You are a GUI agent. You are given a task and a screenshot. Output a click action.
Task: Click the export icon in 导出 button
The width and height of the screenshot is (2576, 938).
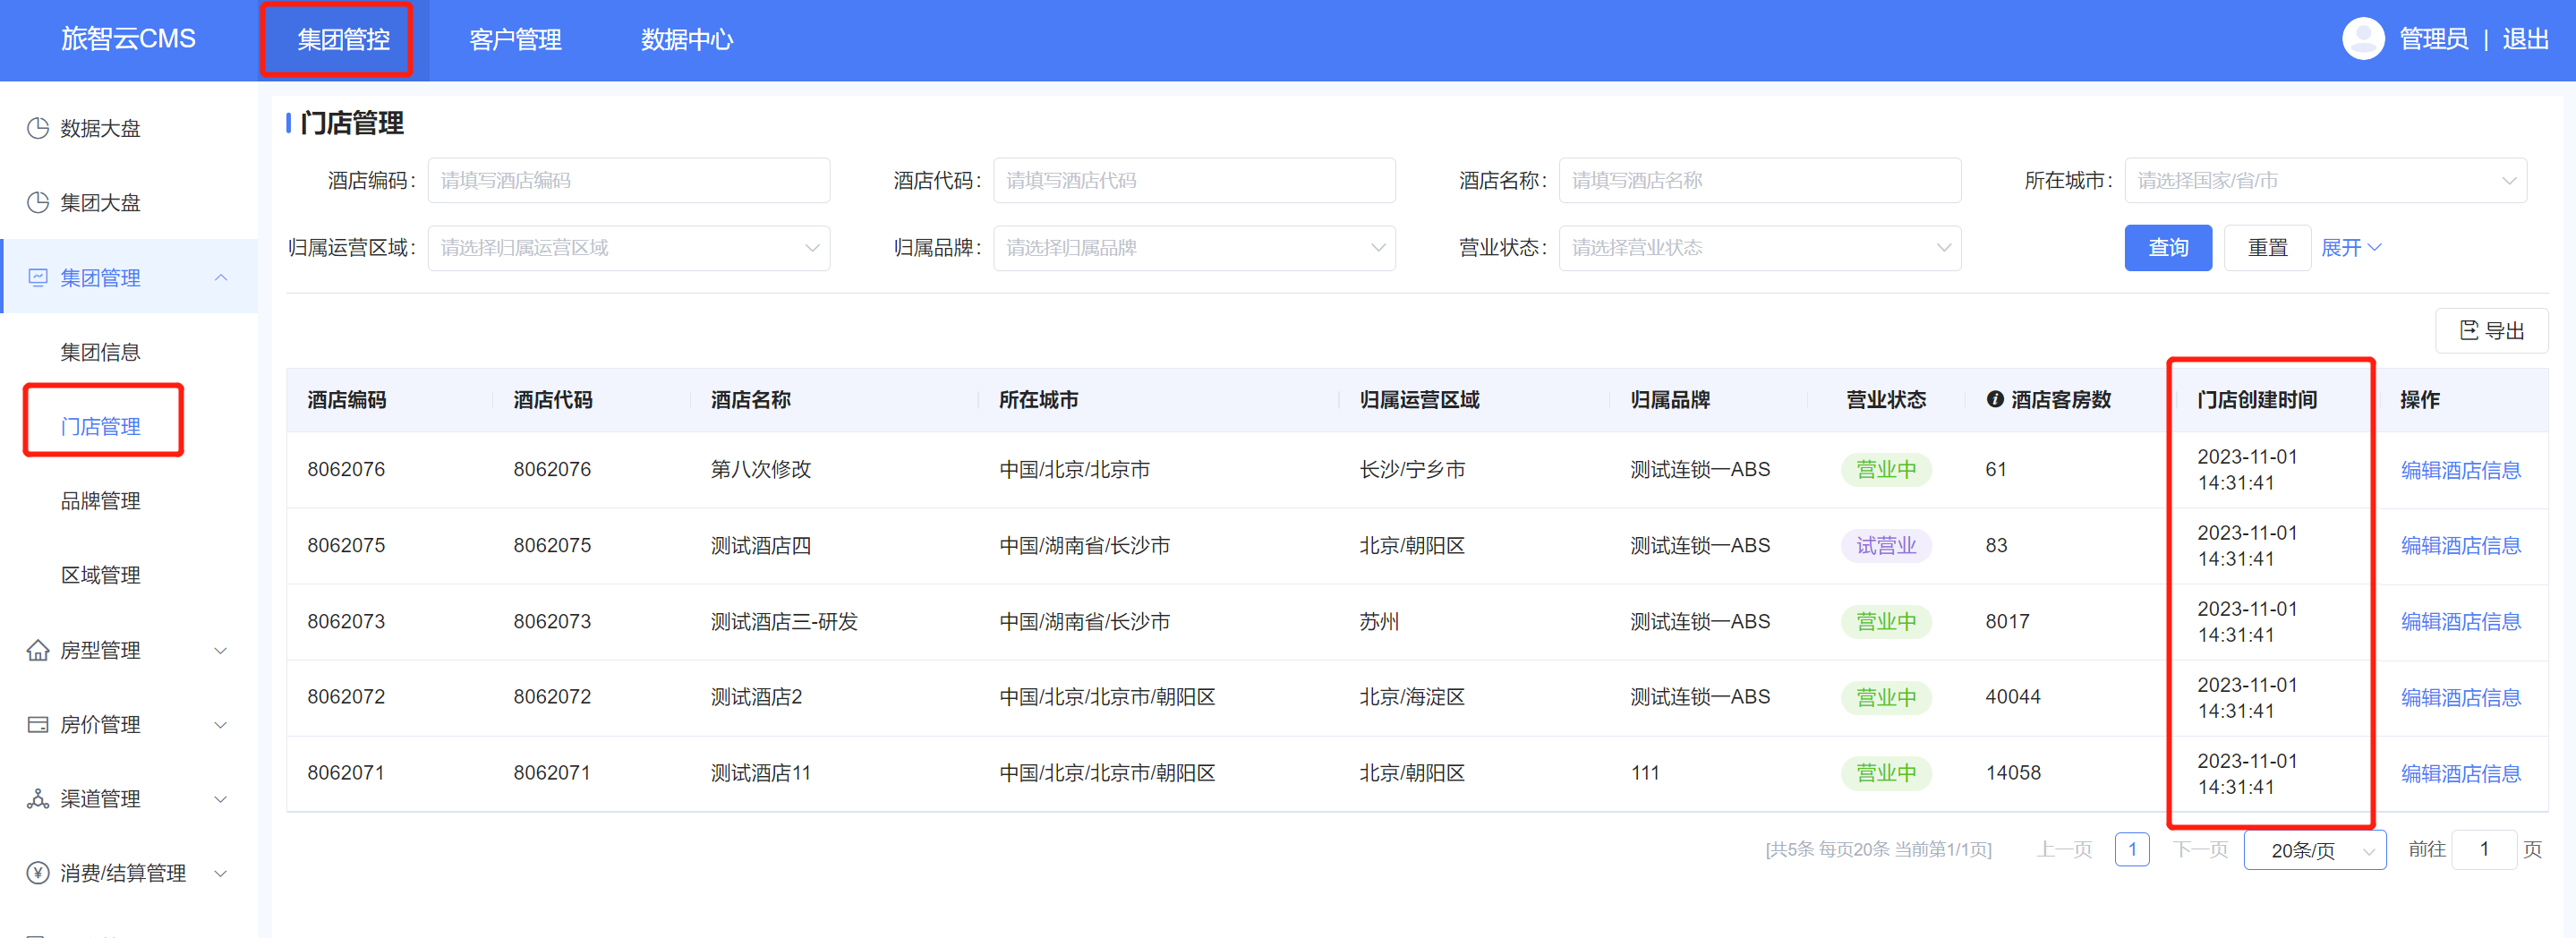[x=2469, y=330]
